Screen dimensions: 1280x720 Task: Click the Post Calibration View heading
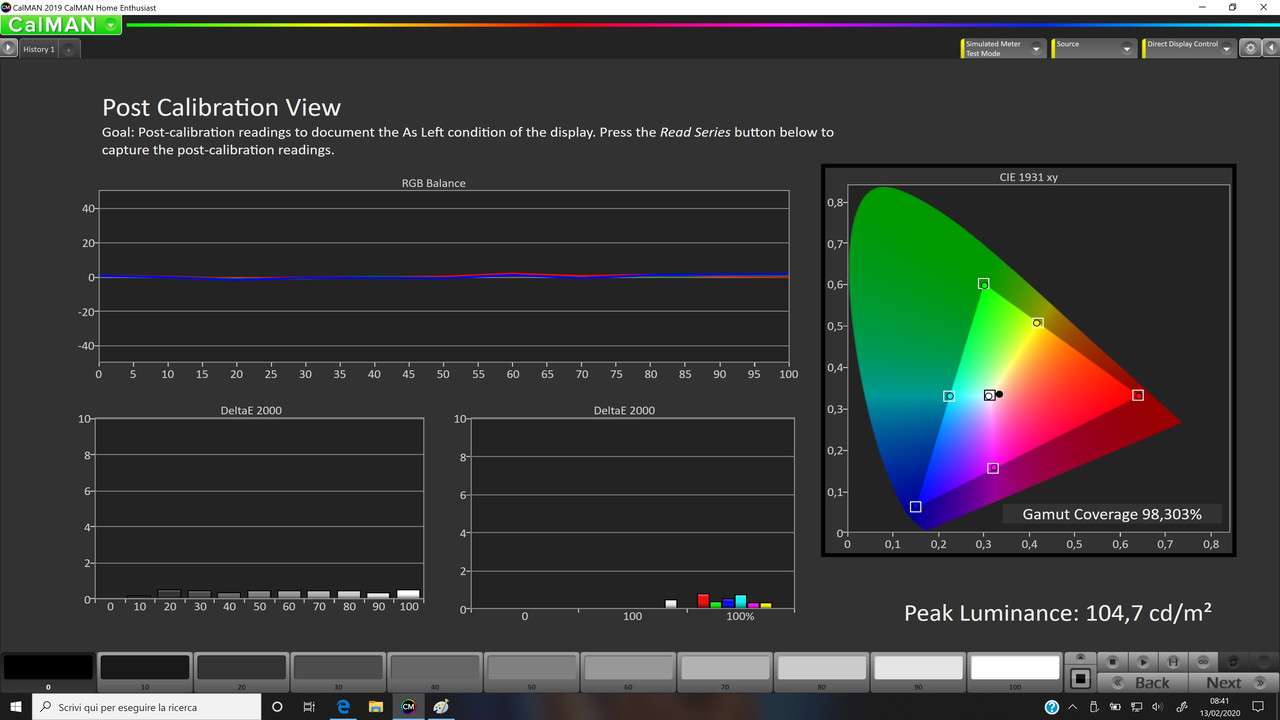221,108
